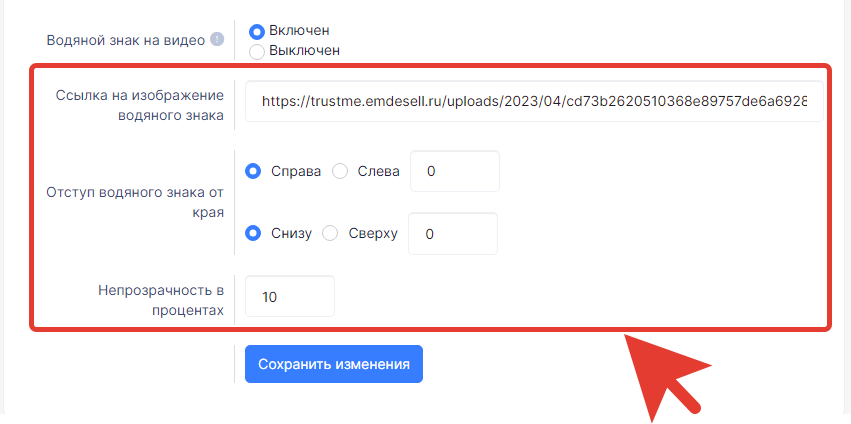Click the vertical offset field next to Сверху

pos(453,233)
